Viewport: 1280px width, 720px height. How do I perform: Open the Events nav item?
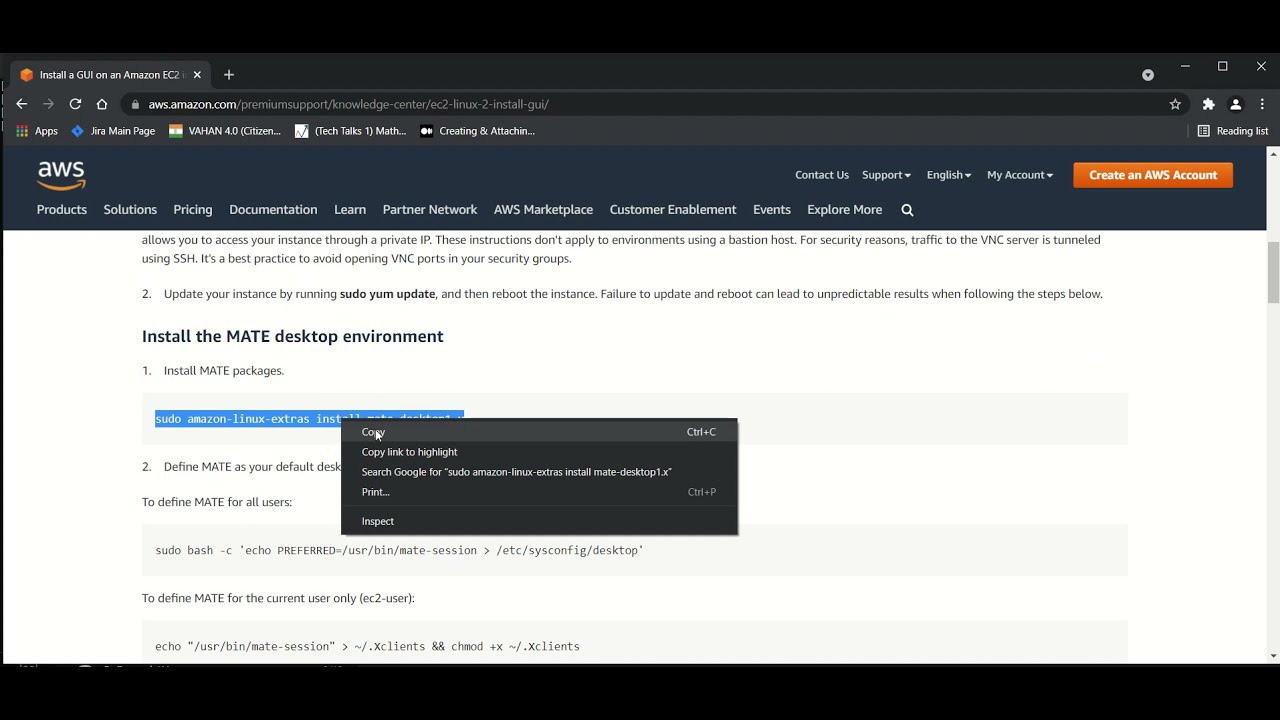(x=772, y=210)
